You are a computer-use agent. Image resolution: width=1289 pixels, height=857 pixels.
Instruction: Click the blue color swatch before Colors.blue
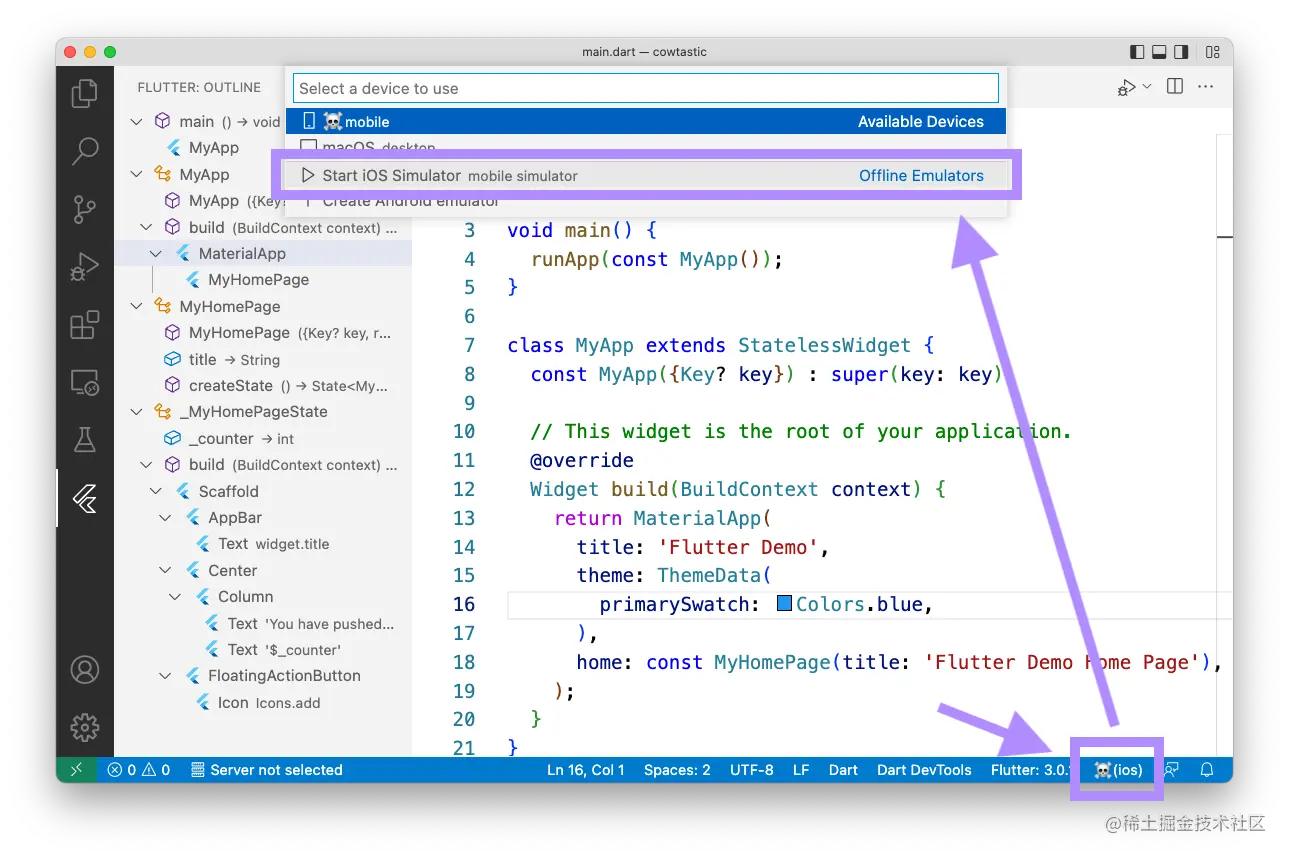tap(784, 604)
